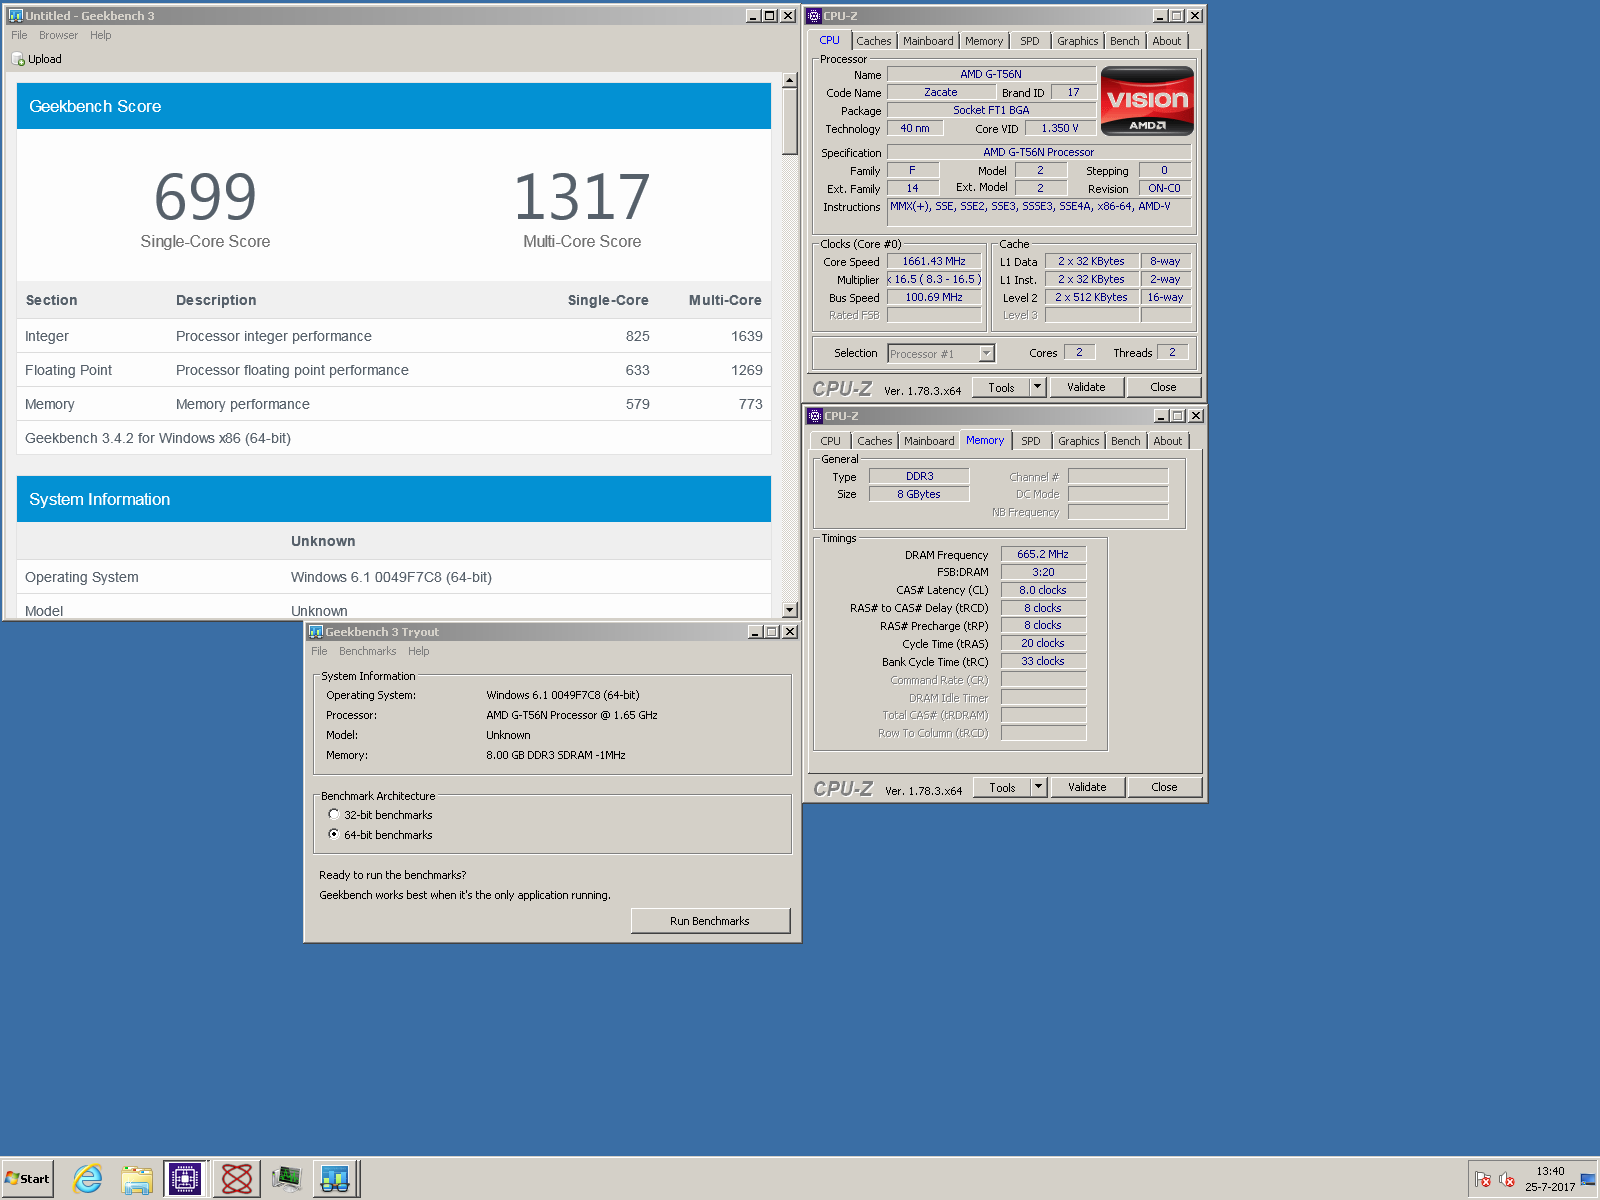Viewport: 1600px width, 1200px height.
Task: Click Memory performance row in results
Action: [394, 404]
